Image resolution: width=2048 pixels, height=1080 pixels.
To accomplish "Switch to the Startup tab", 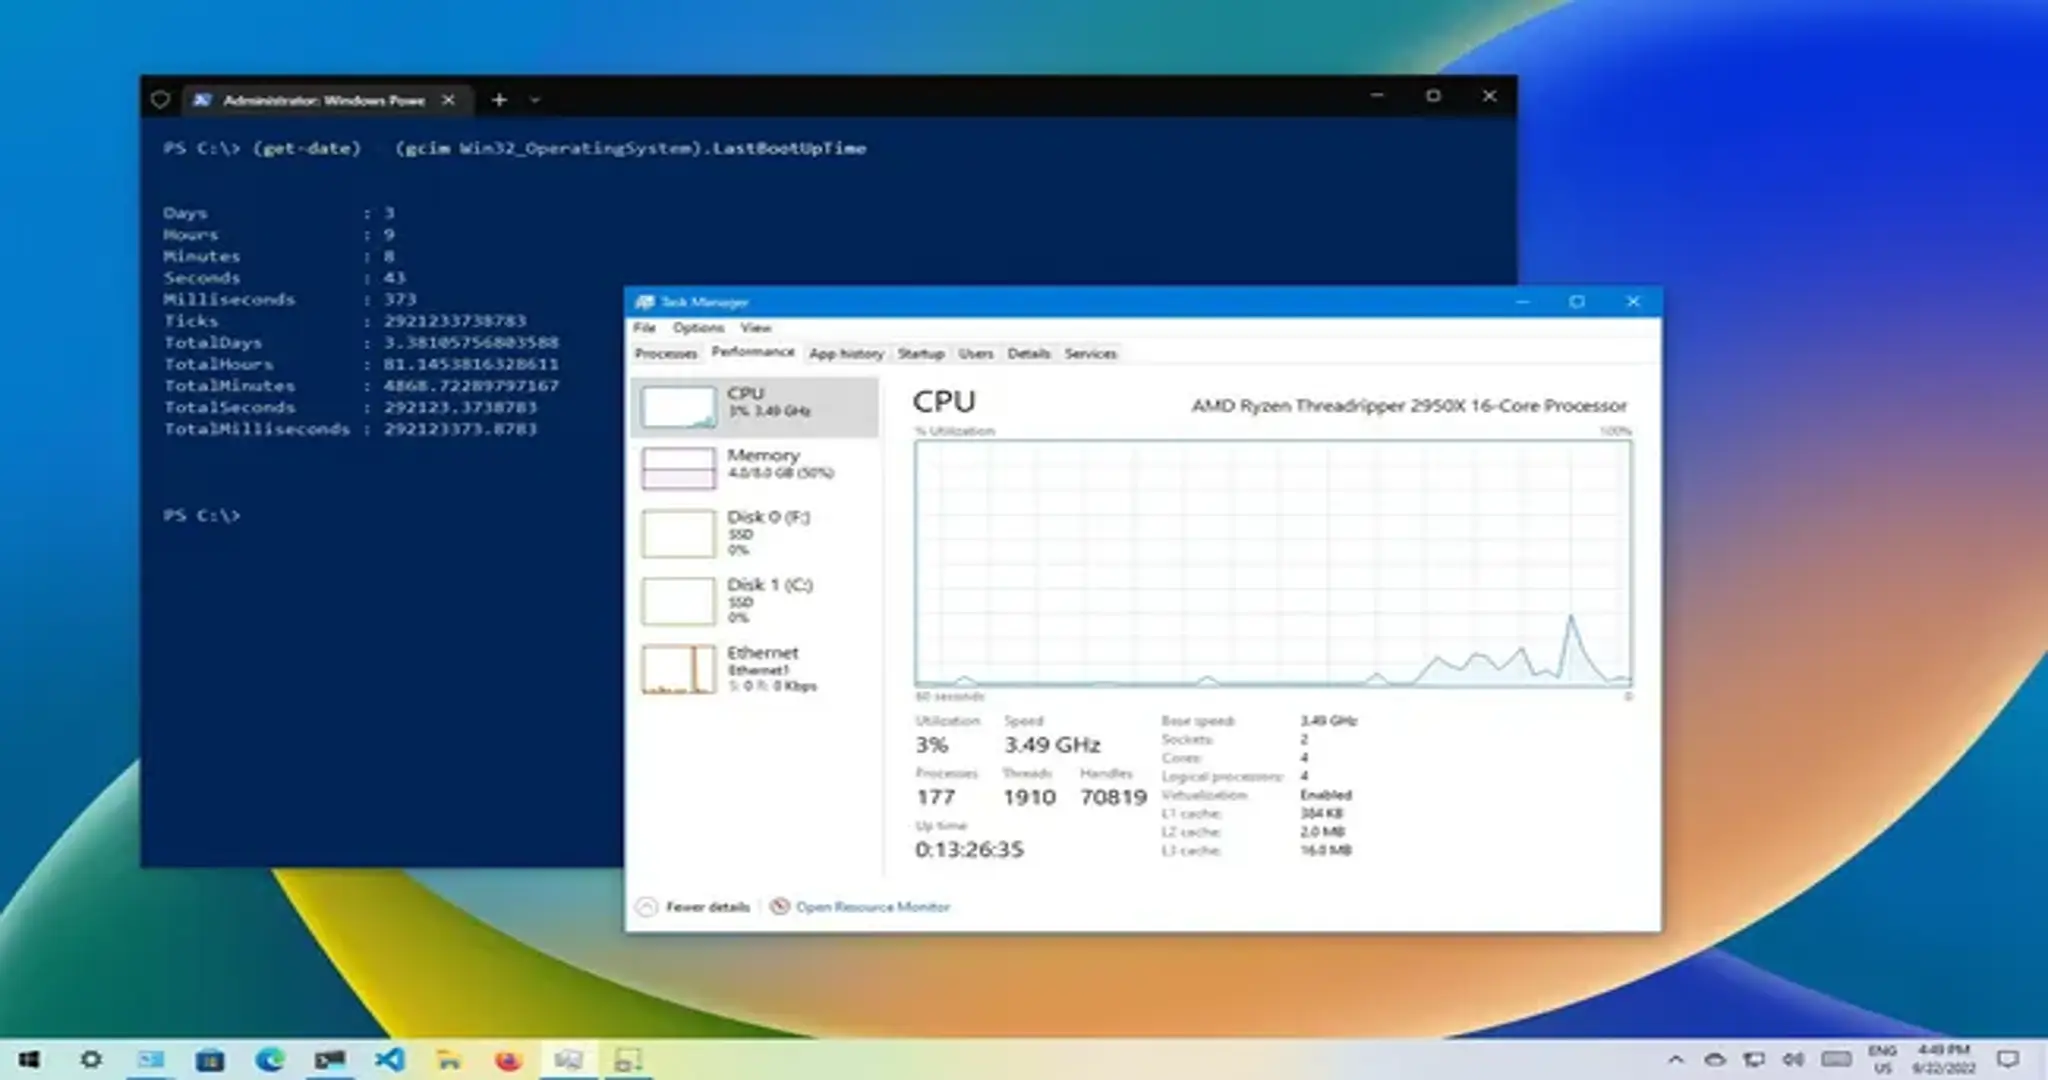I will (920, 353).
